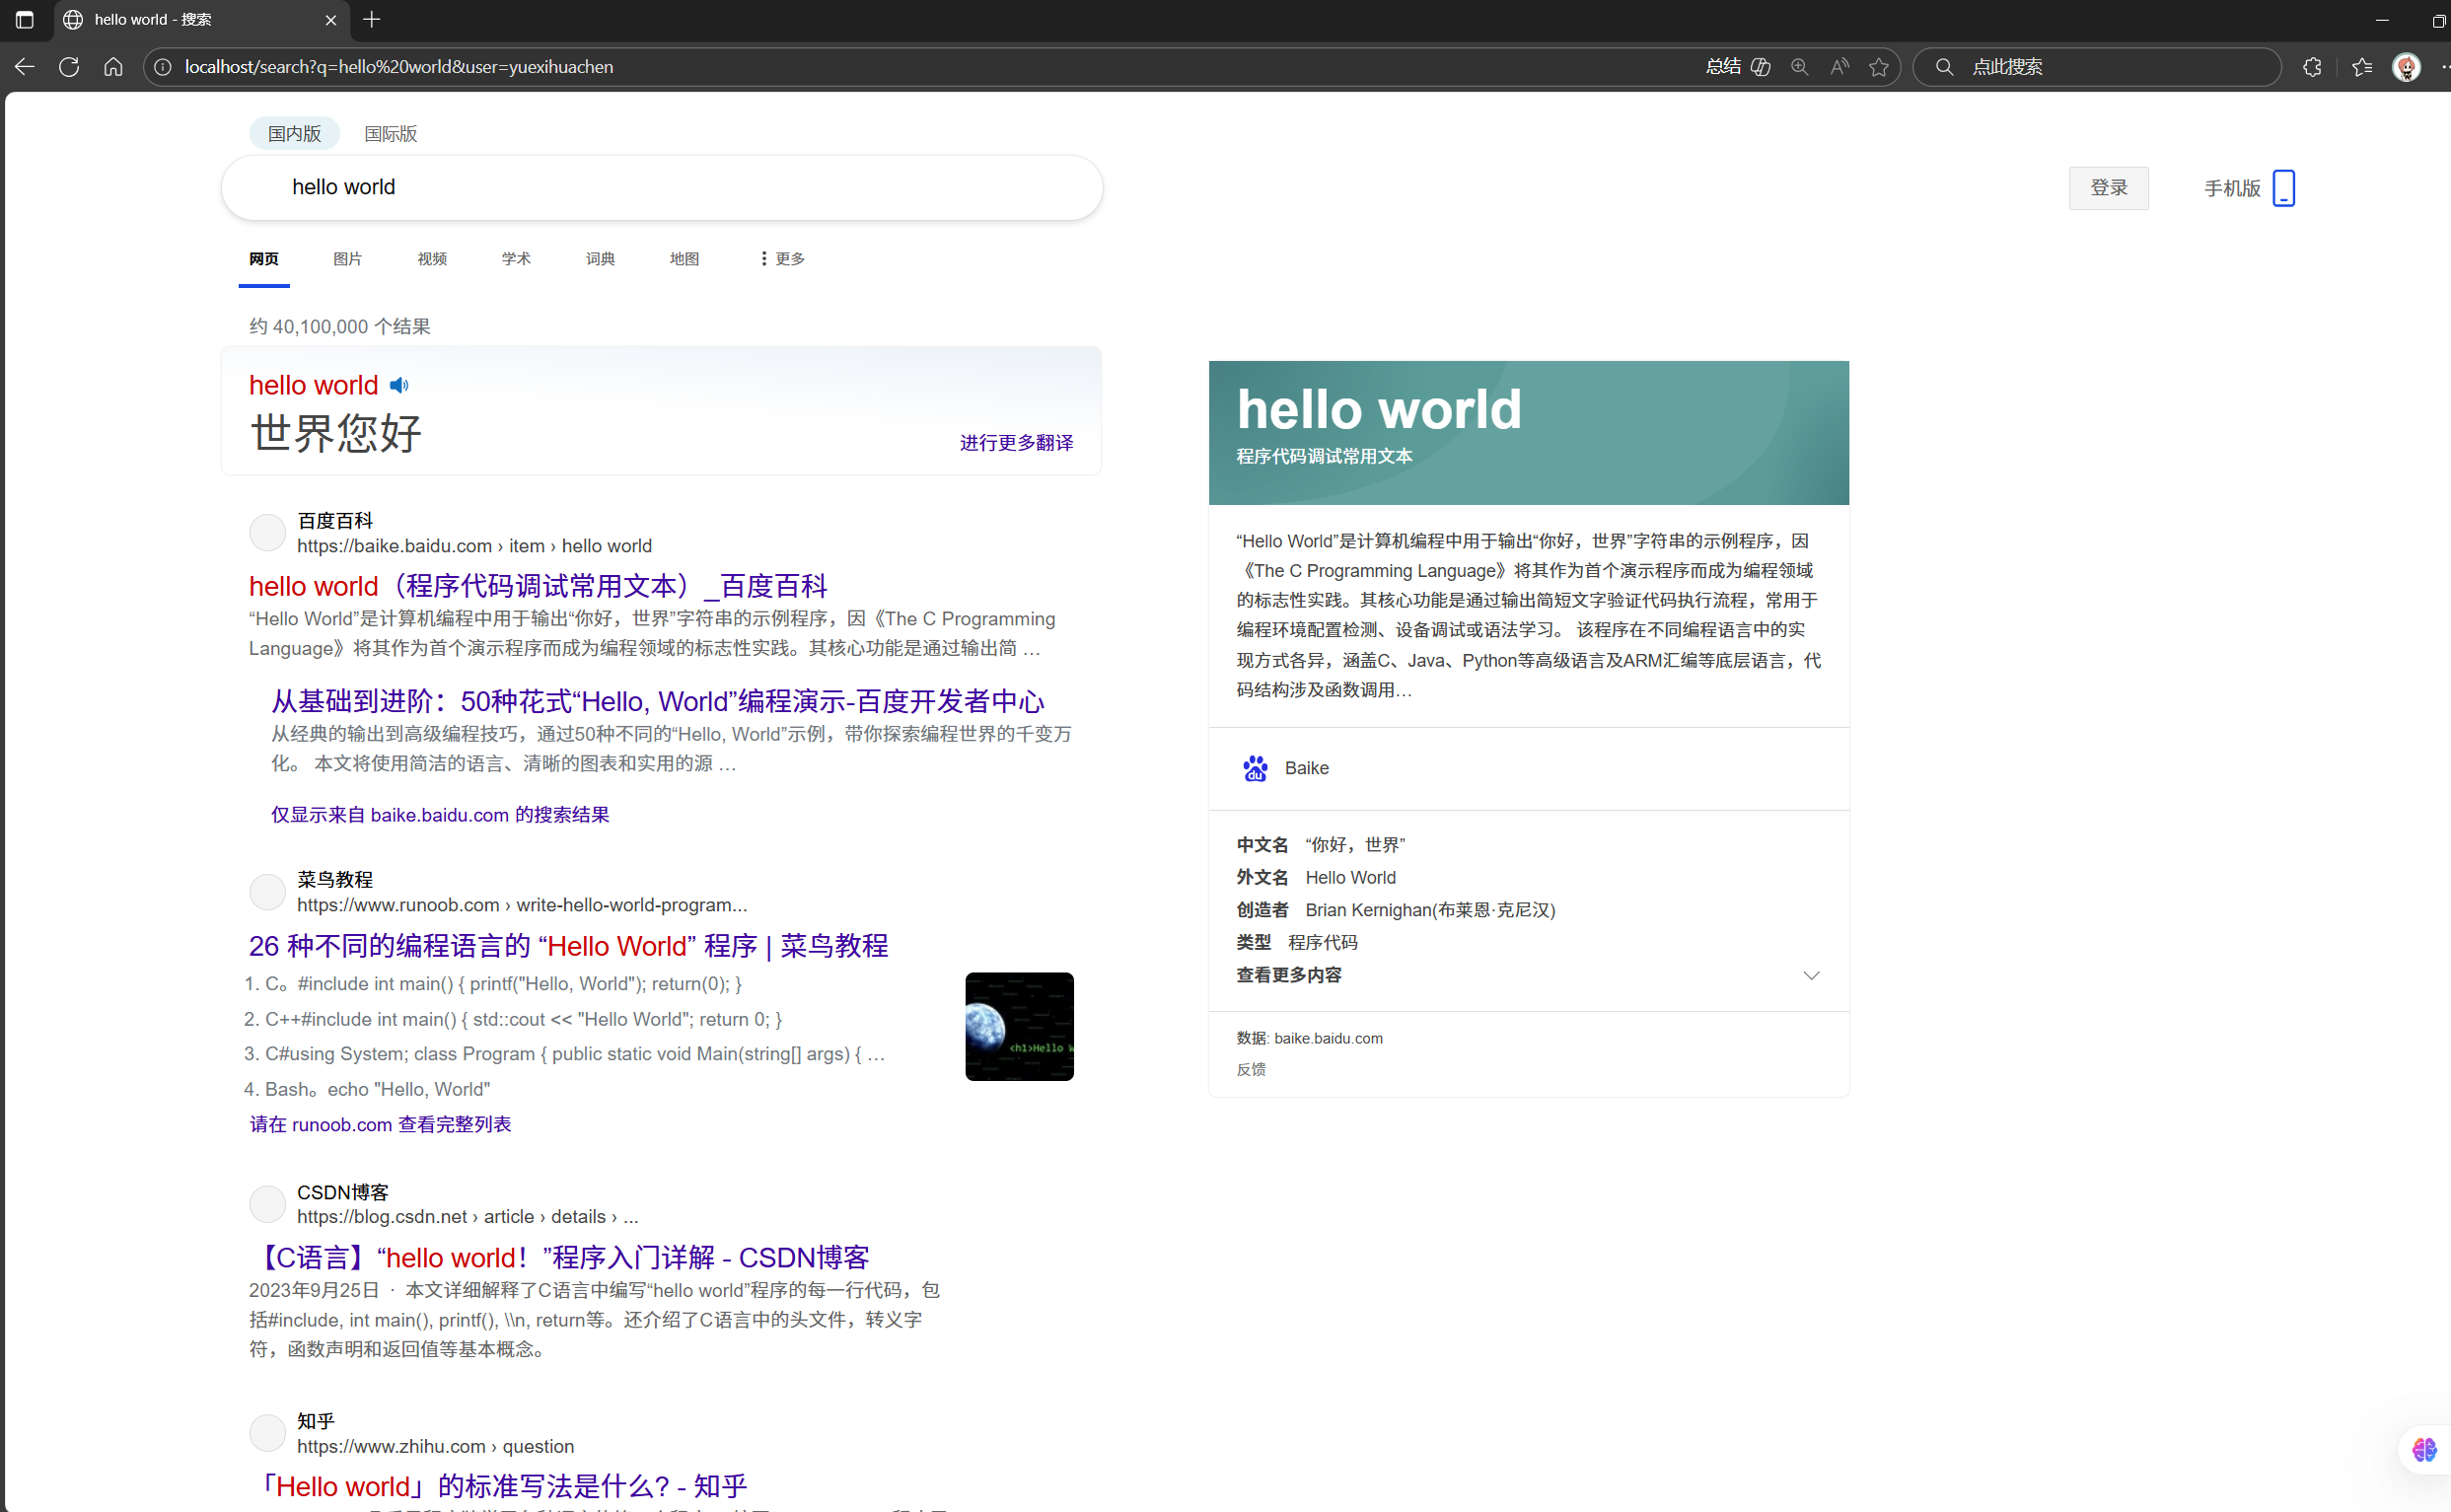Viewport: 2451px width, 1512px height.
Task: Click the https://www.zhihu.com › question URL
Action: [435, 1446]
